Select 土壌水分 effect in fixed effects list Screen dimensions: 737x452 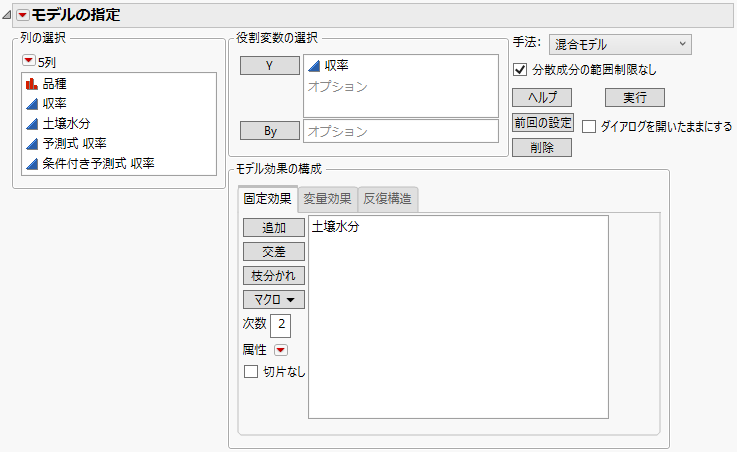tap(336, 227)
